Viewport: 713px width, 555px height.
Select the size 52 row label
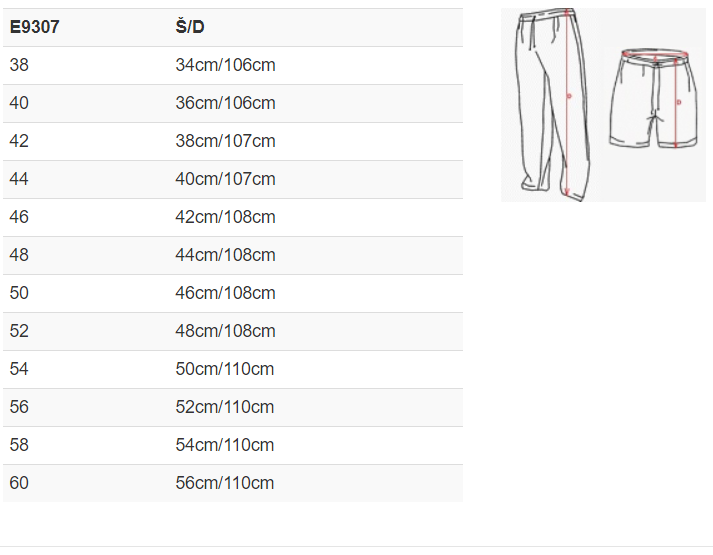coord(19,331)
